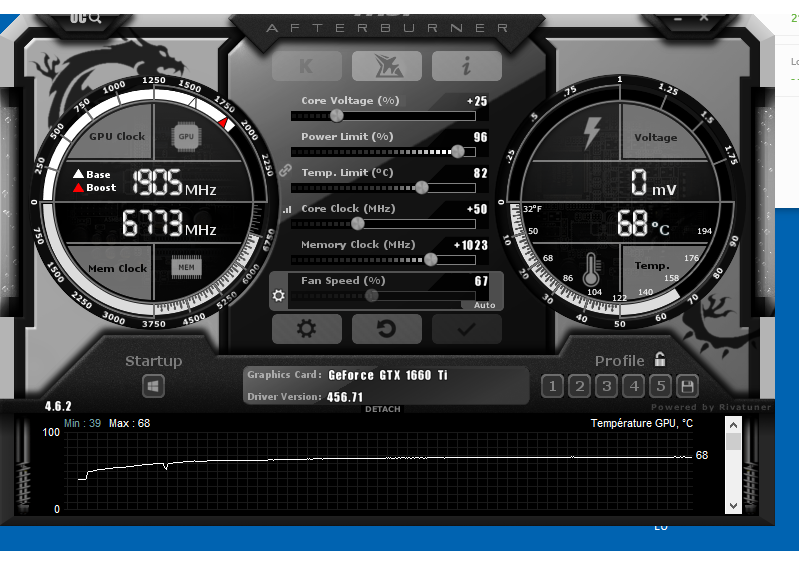
Task: Click the Power Limit slider handle
Action: tap(458, 151)
